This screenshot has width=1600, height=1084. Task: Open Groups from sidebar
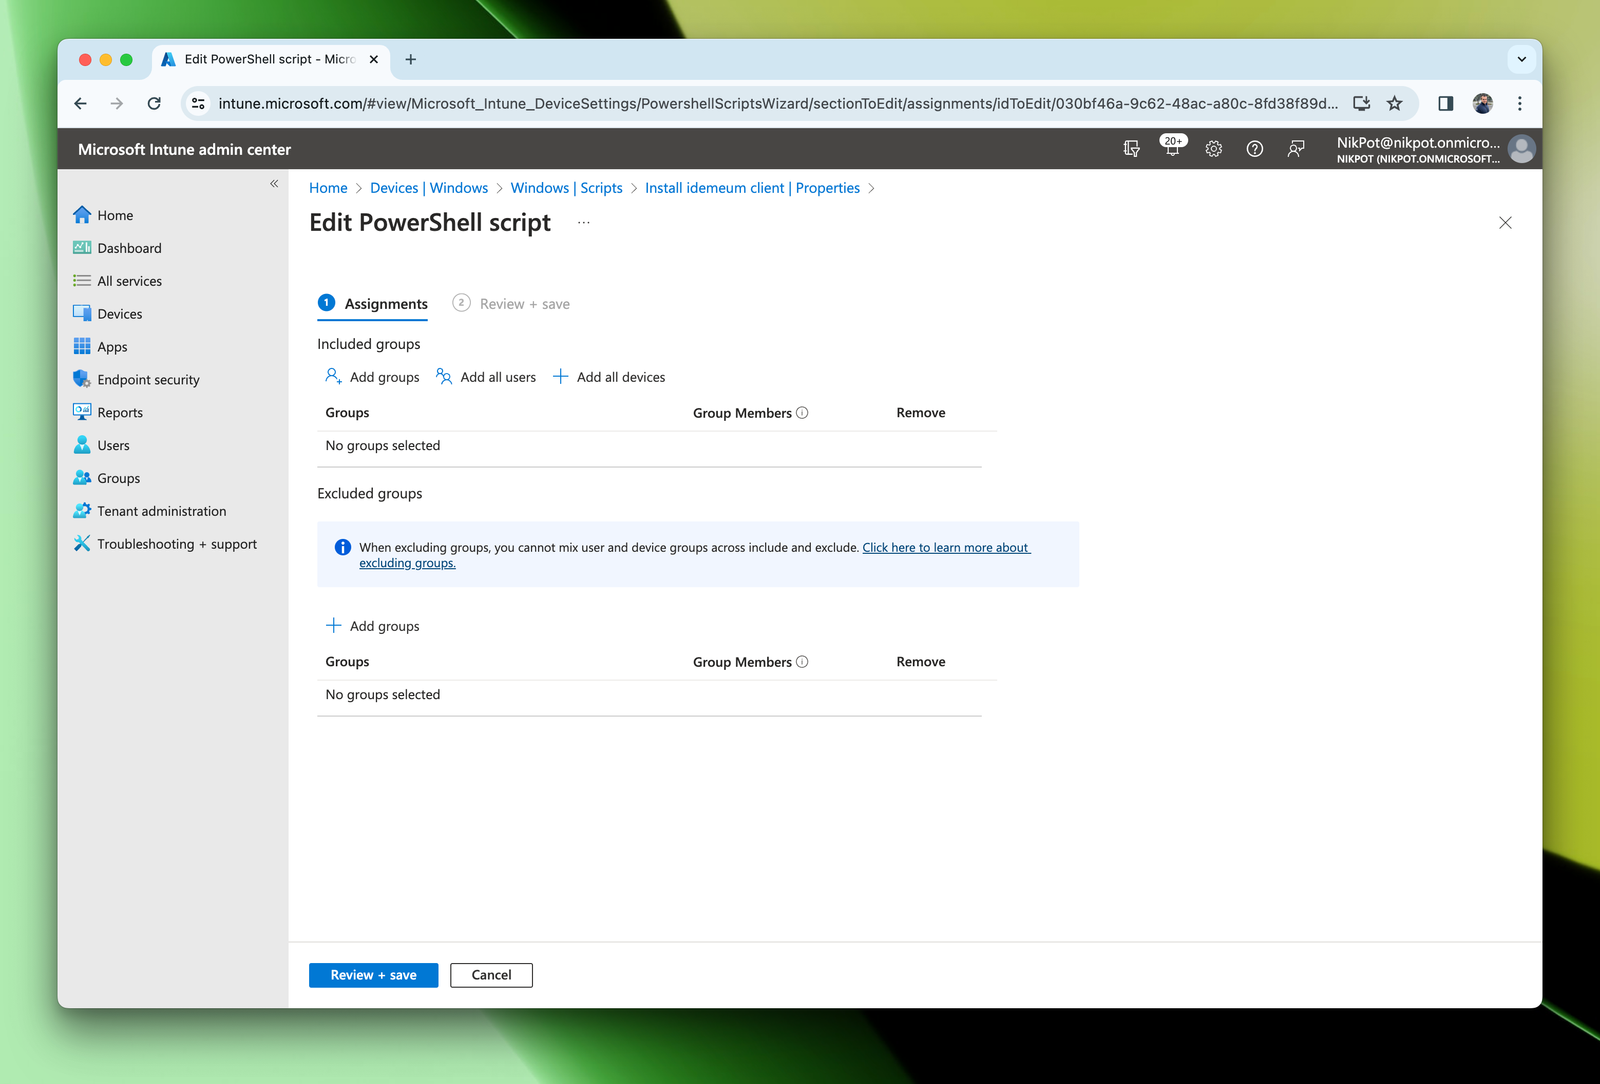118,479
